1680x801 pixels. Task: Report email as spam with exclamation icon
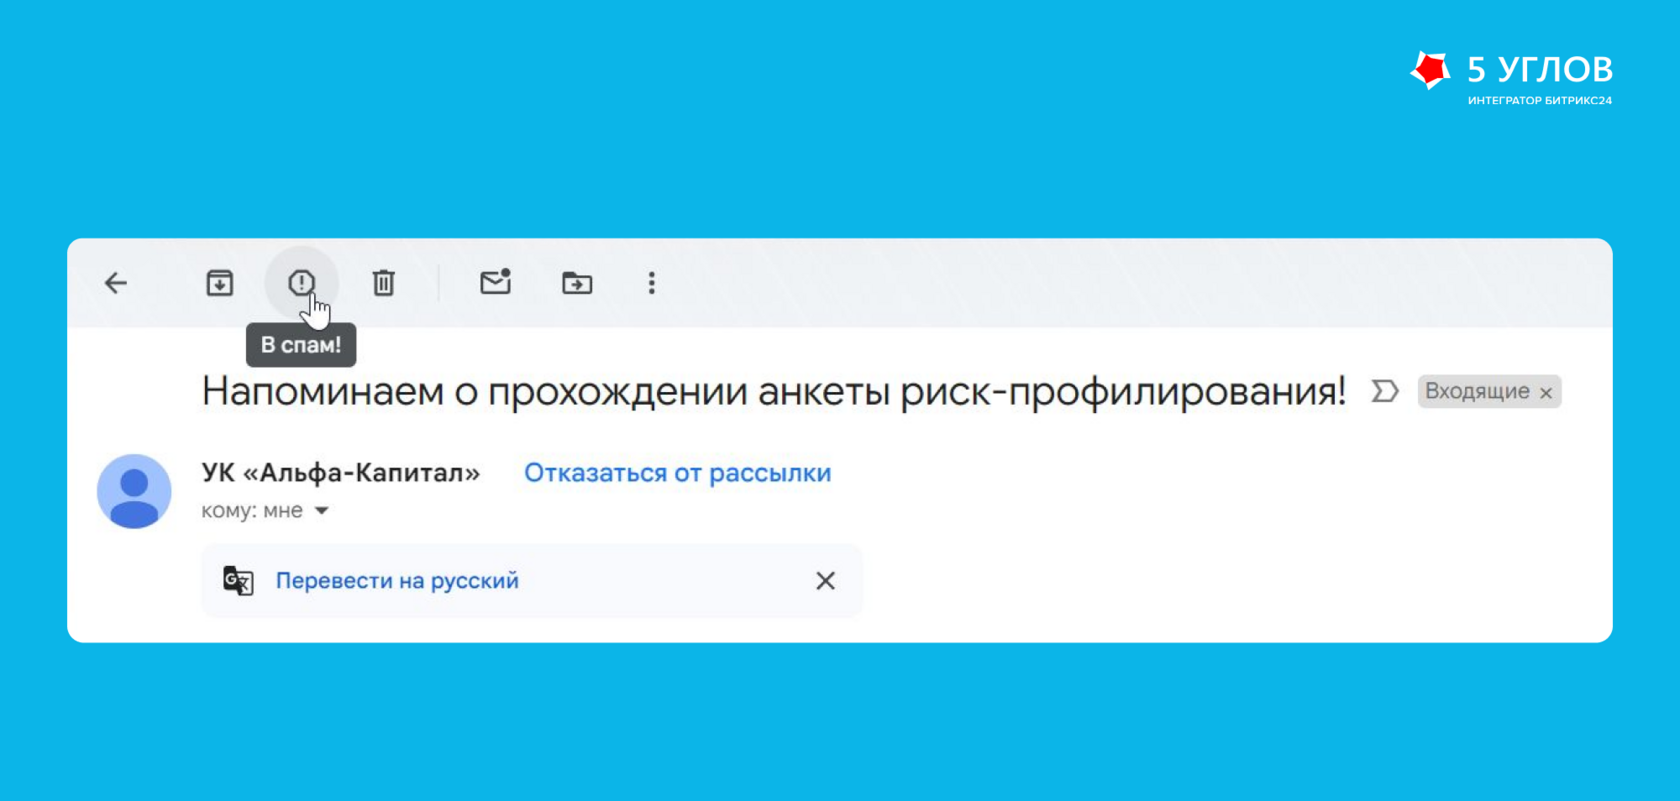[x=301, y=283]
